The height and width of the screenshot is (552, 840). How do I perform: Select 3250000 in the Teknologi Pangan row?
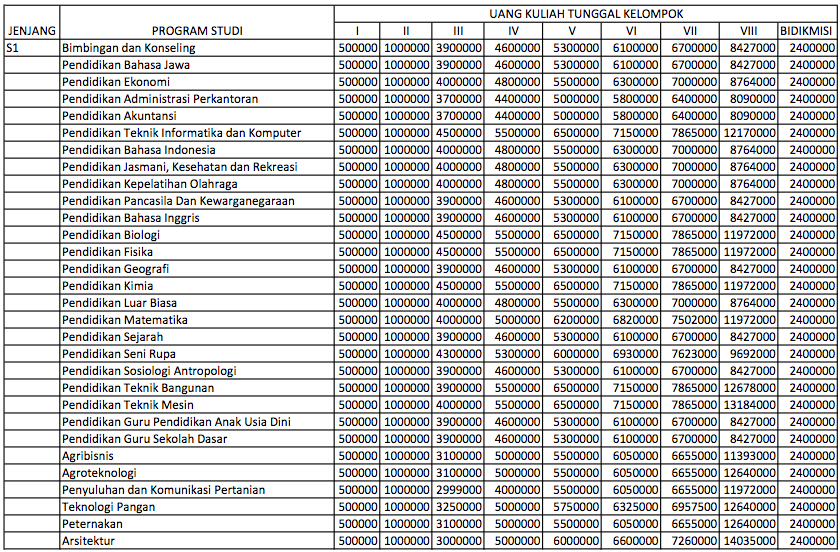click(459, 507)
